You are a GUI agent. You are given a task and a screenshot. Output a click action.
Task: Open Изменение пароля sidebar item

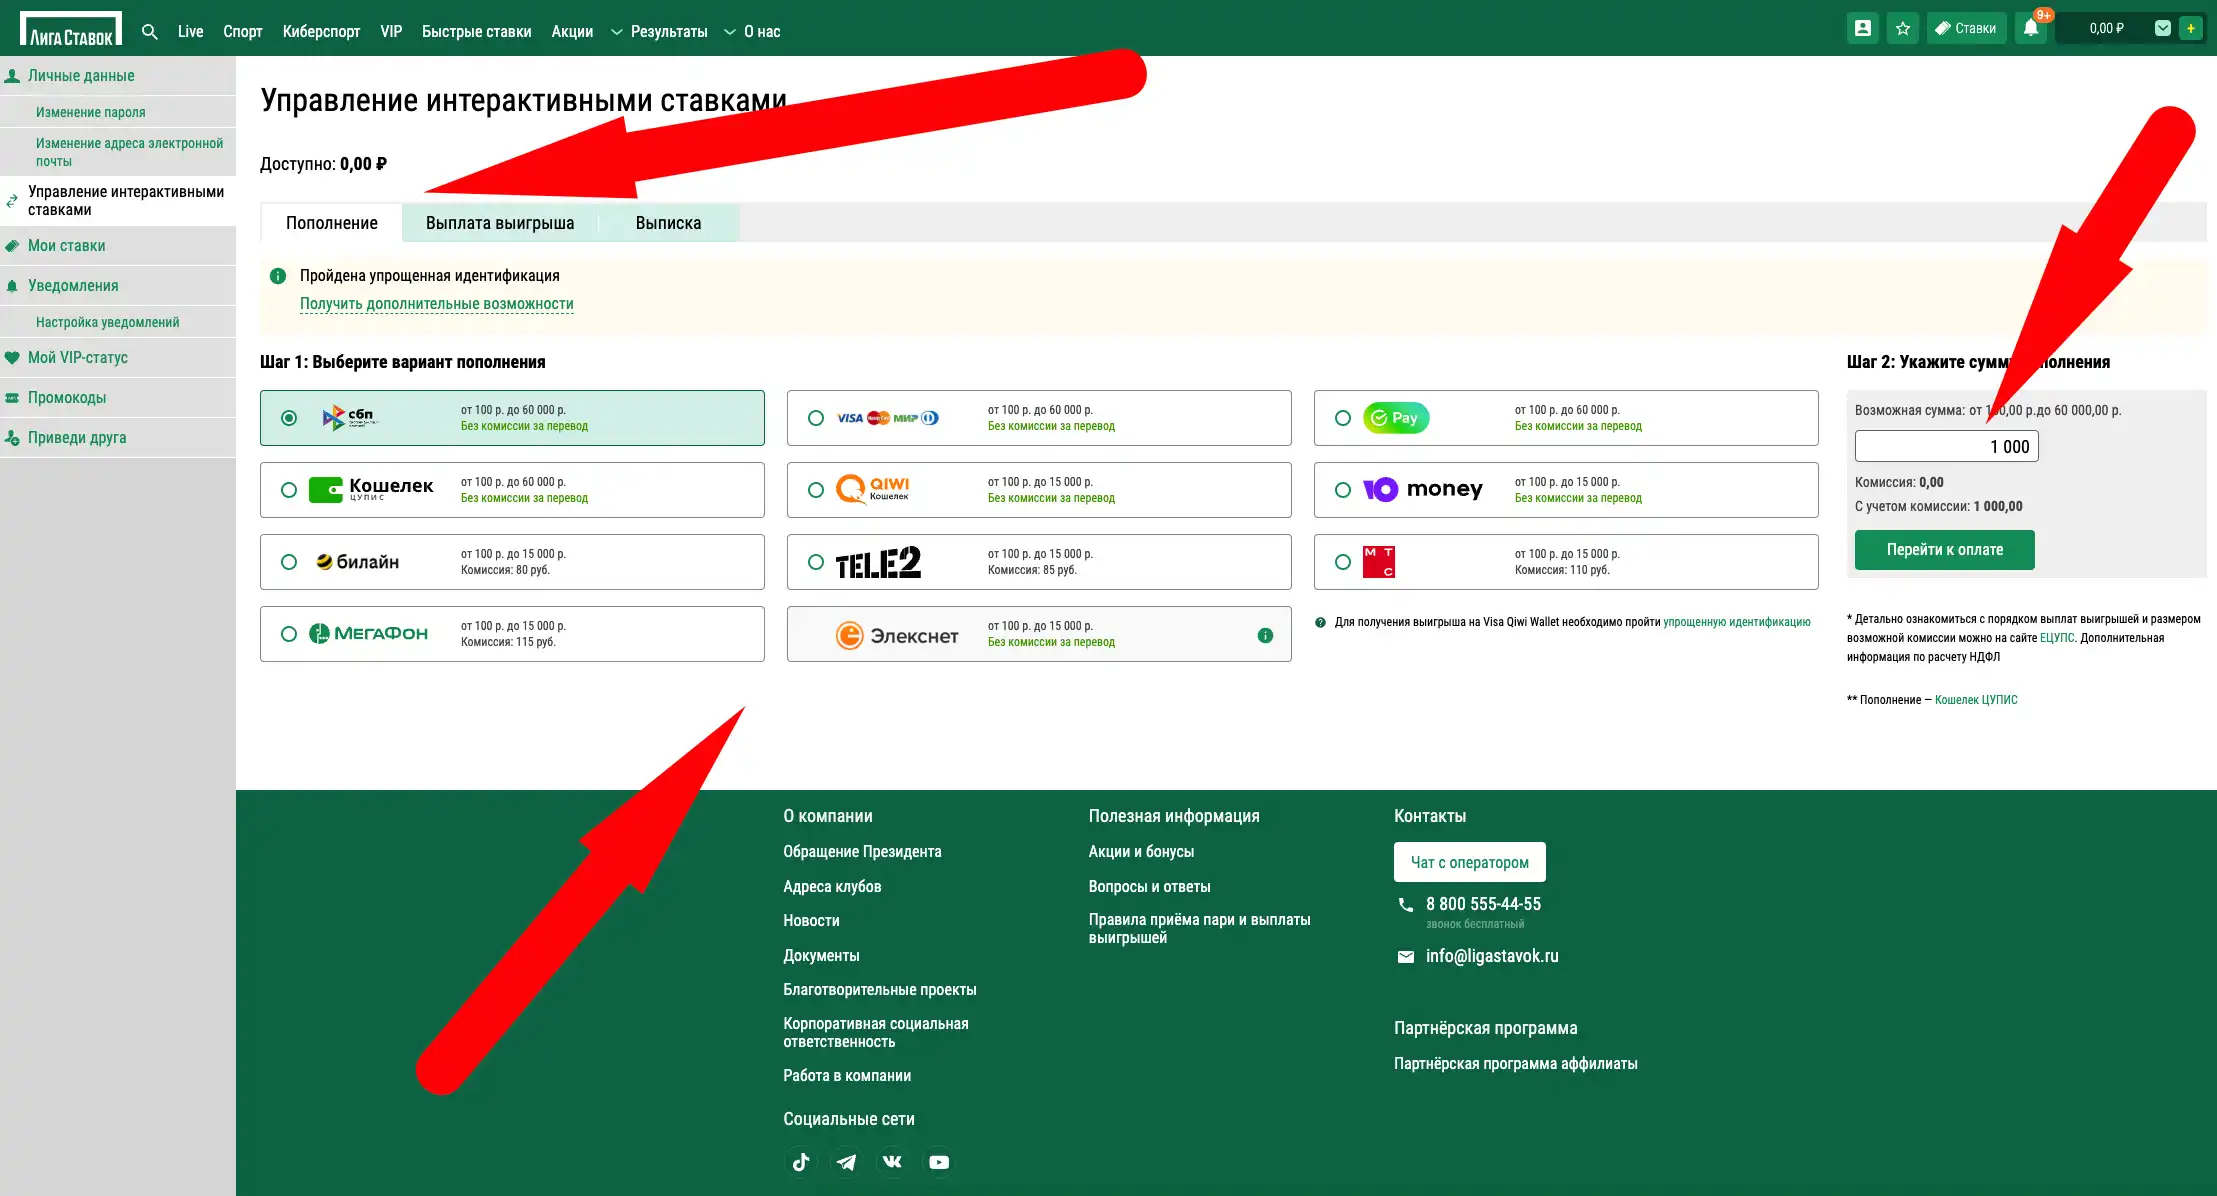point(118,112)
